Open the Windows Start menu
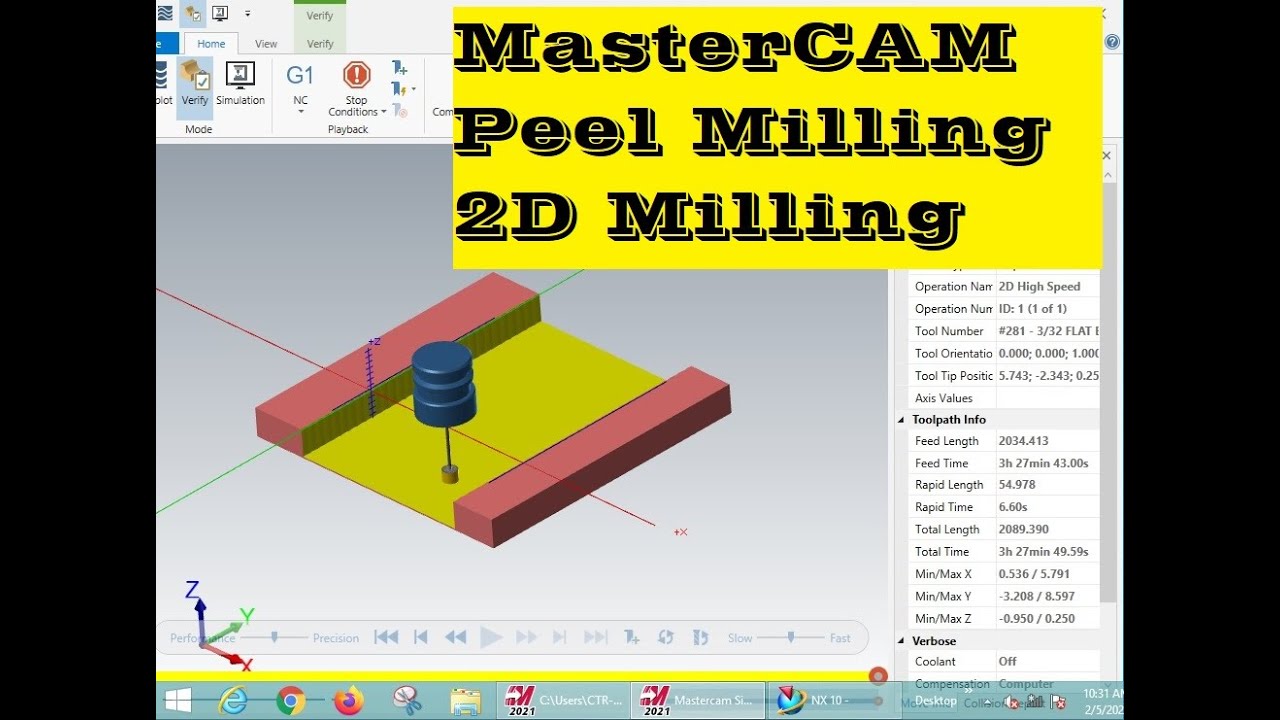The width and height of the screenshot is (1280, 720). [x=178, y=700]
